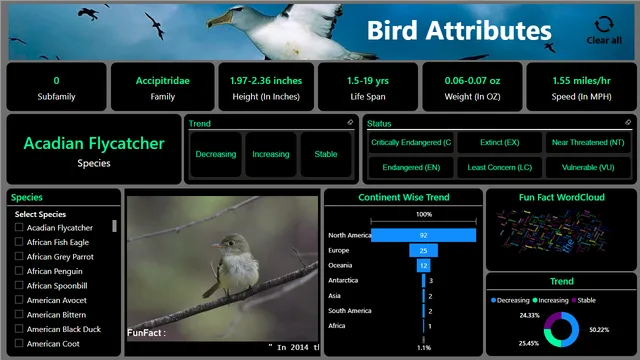Clear the Trend slicer with the eraser icon

coord(350,122)
